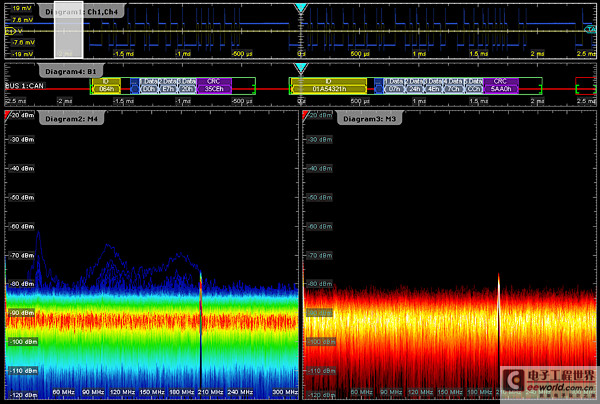
Task: Click the cyan trigger marker above Diagram4
Action: click(301, 68)
